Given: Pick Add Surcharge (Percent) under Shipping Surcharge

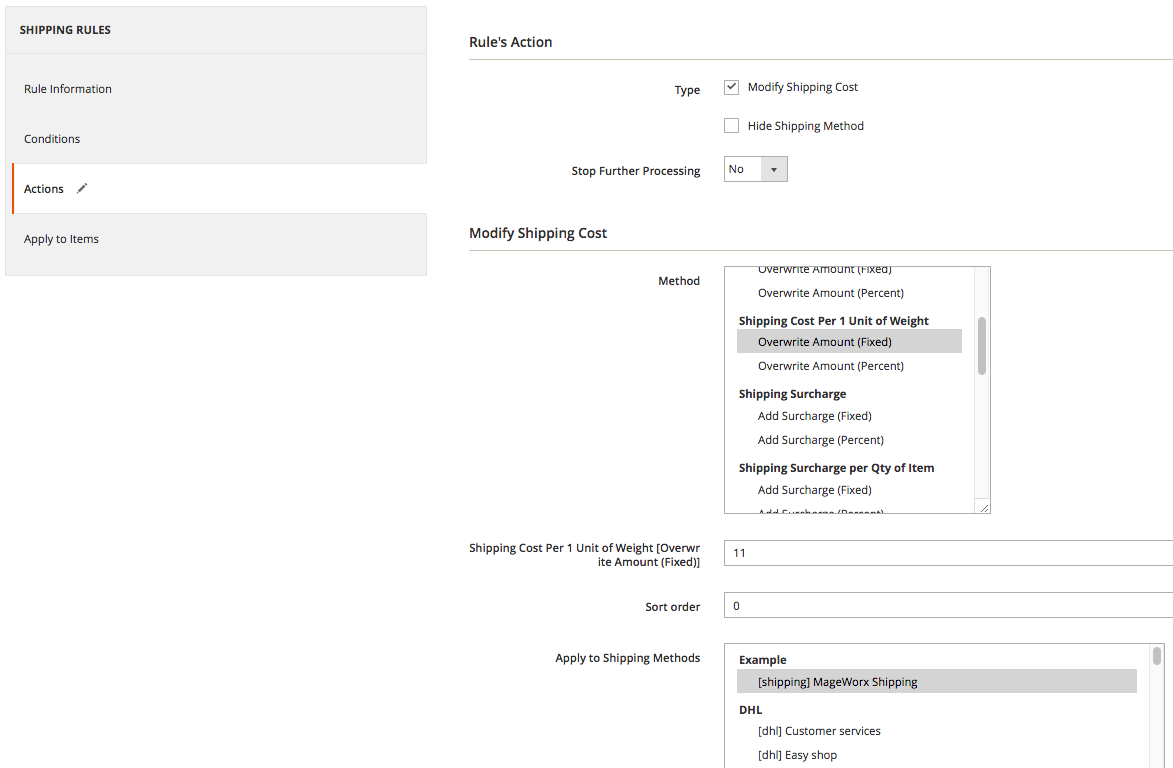Looking at the screenshot, I should click(820, 440).
